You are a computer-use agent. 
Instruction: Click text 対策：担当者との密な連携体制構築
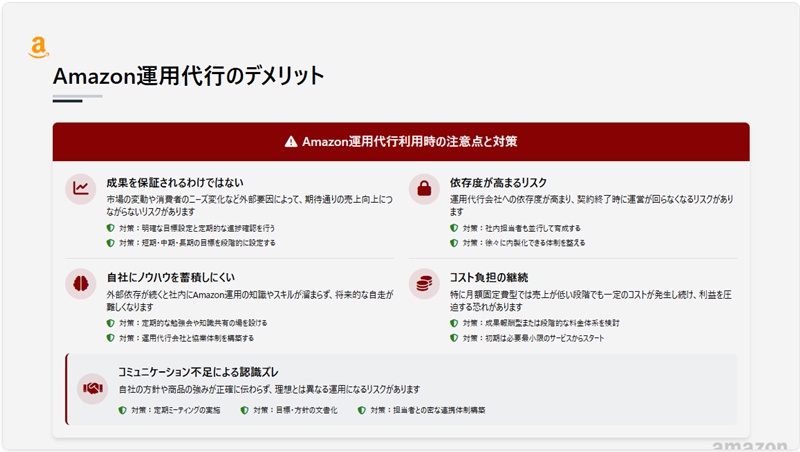(428, 410)
